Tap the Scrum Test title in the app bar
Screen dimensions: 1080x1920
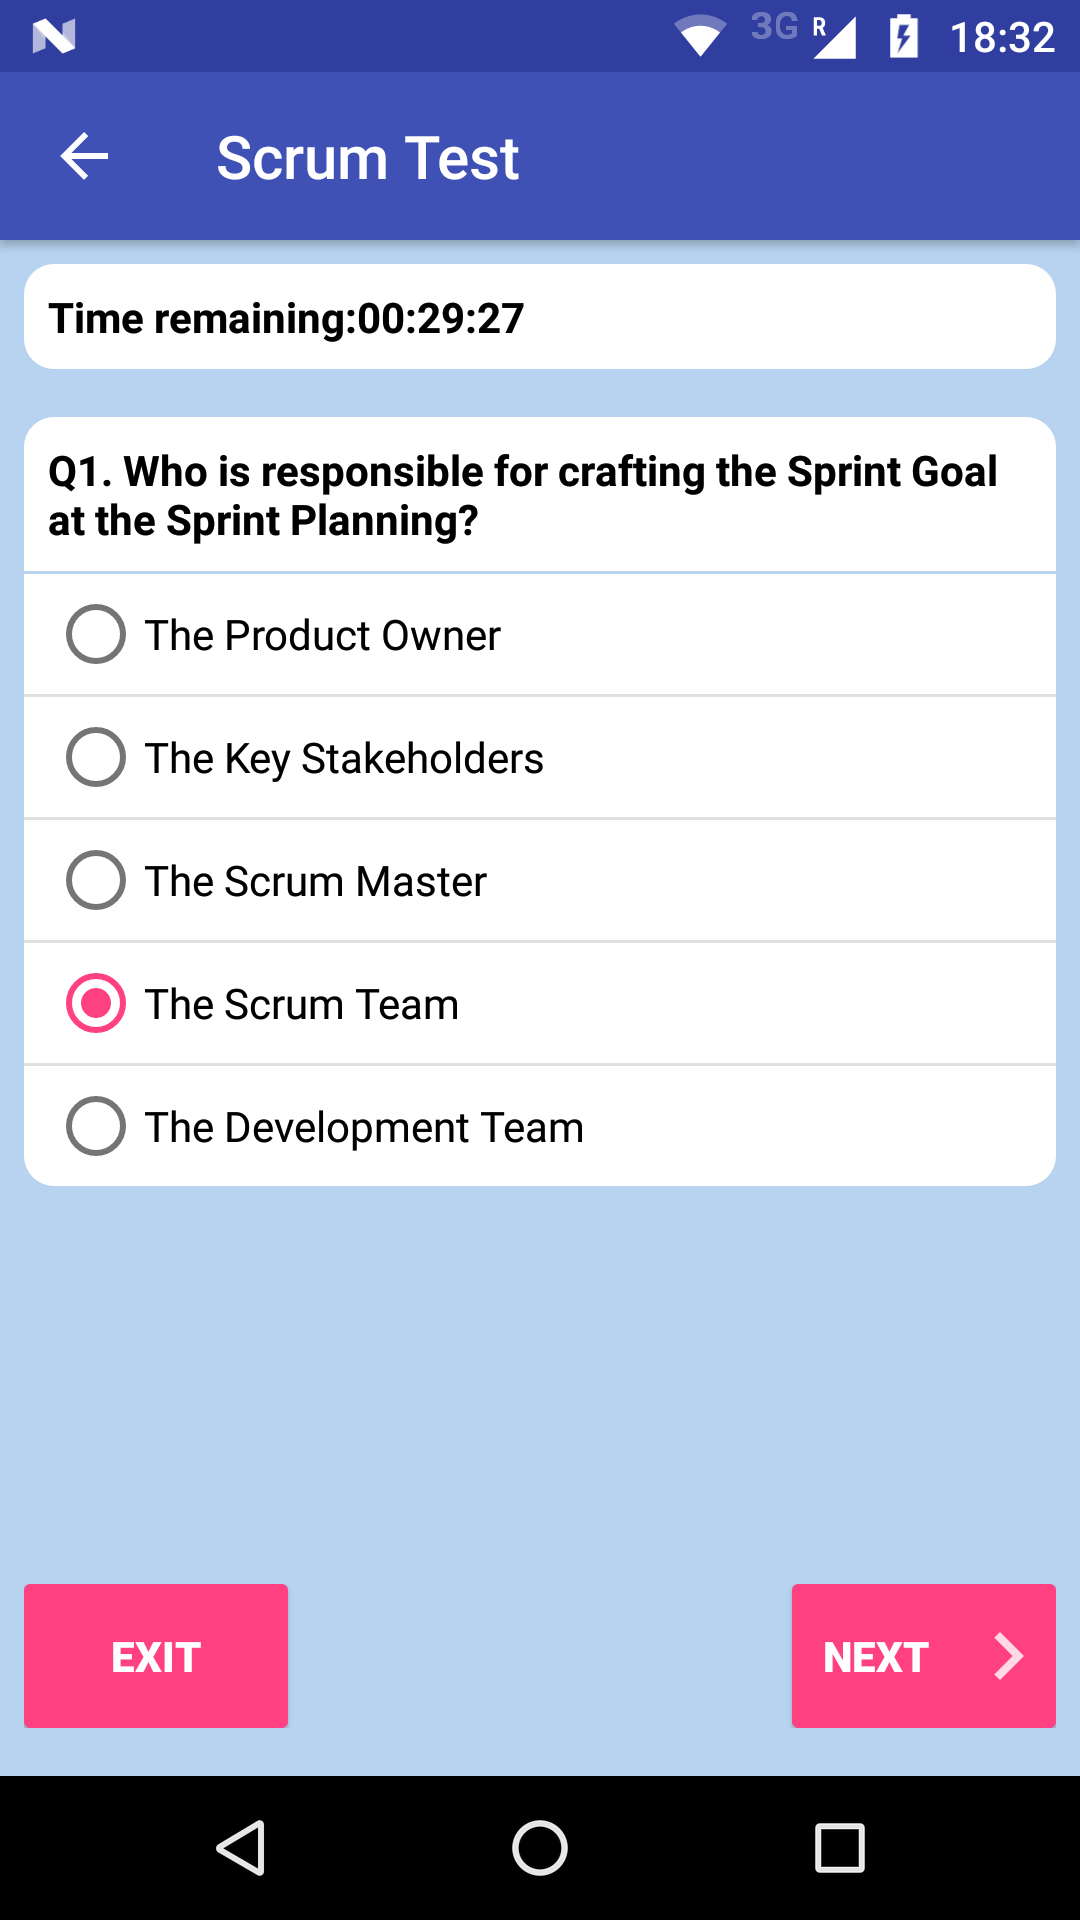pyautogui.click(x=368, y=156)
